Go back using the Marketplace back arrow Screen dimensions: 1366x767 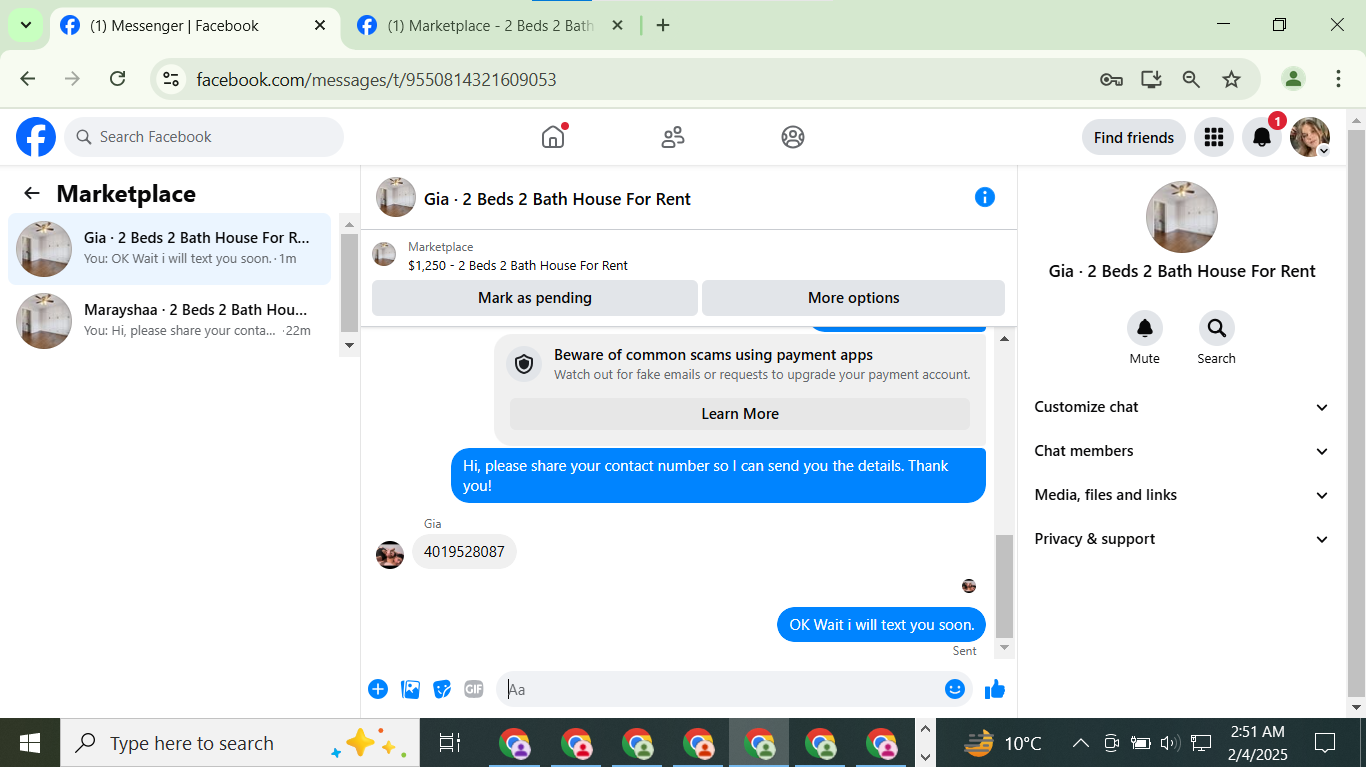click(32, 194)
